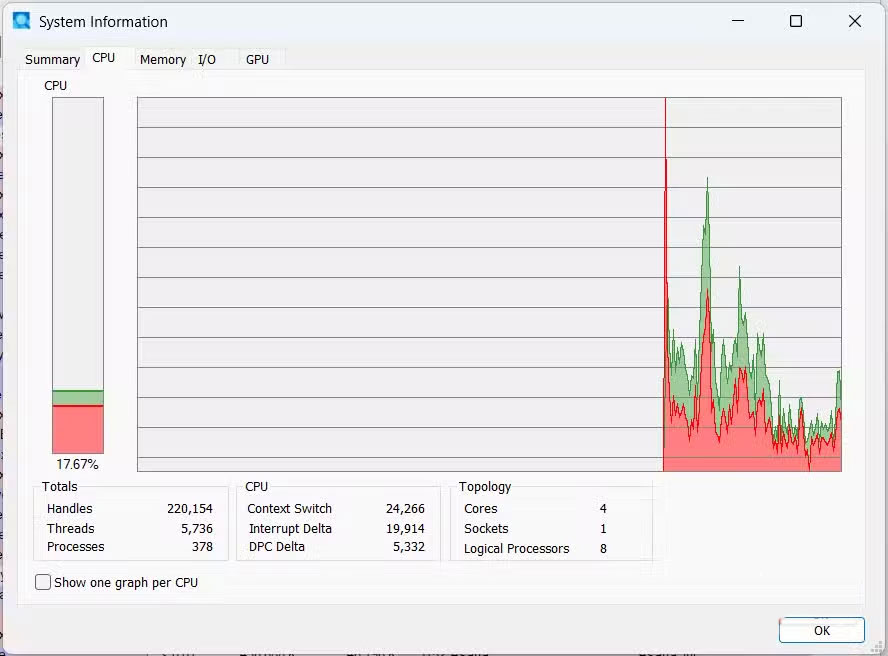888x656 pixels.
Task: Click the System Information title bar icon
Action: [22, 21]
